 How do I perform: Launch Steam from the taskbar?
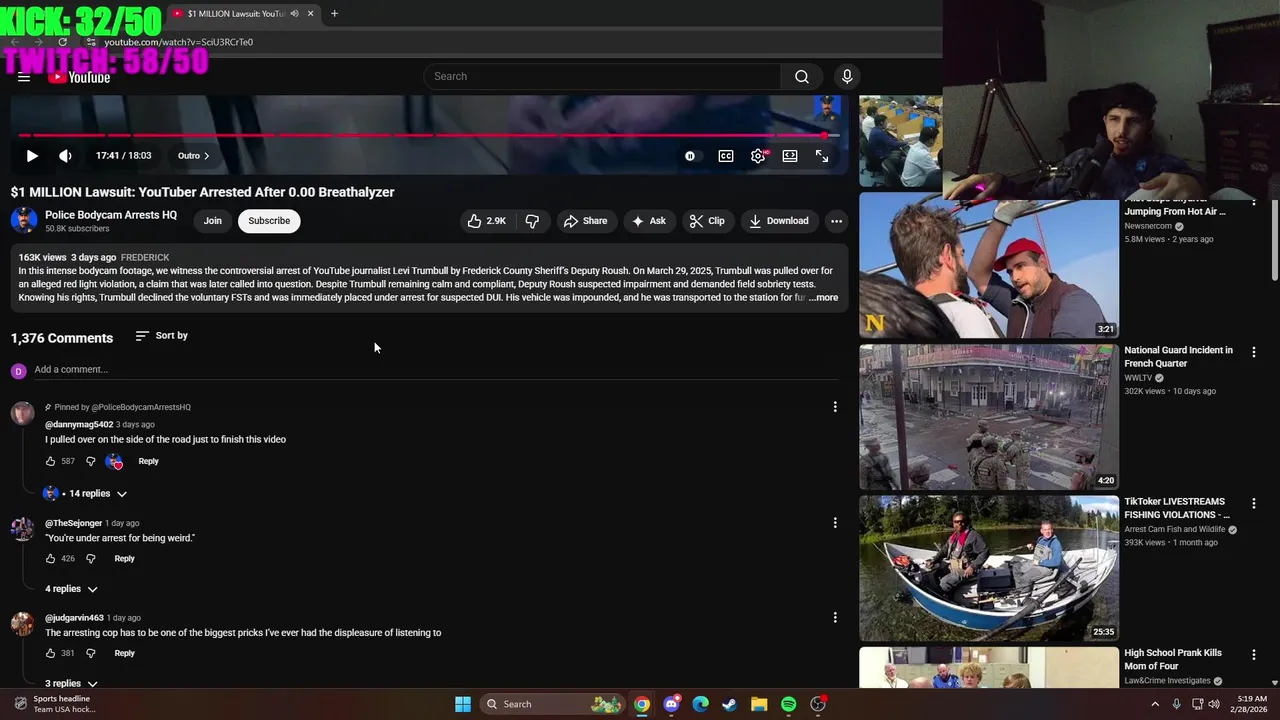[x=730, y=704]
